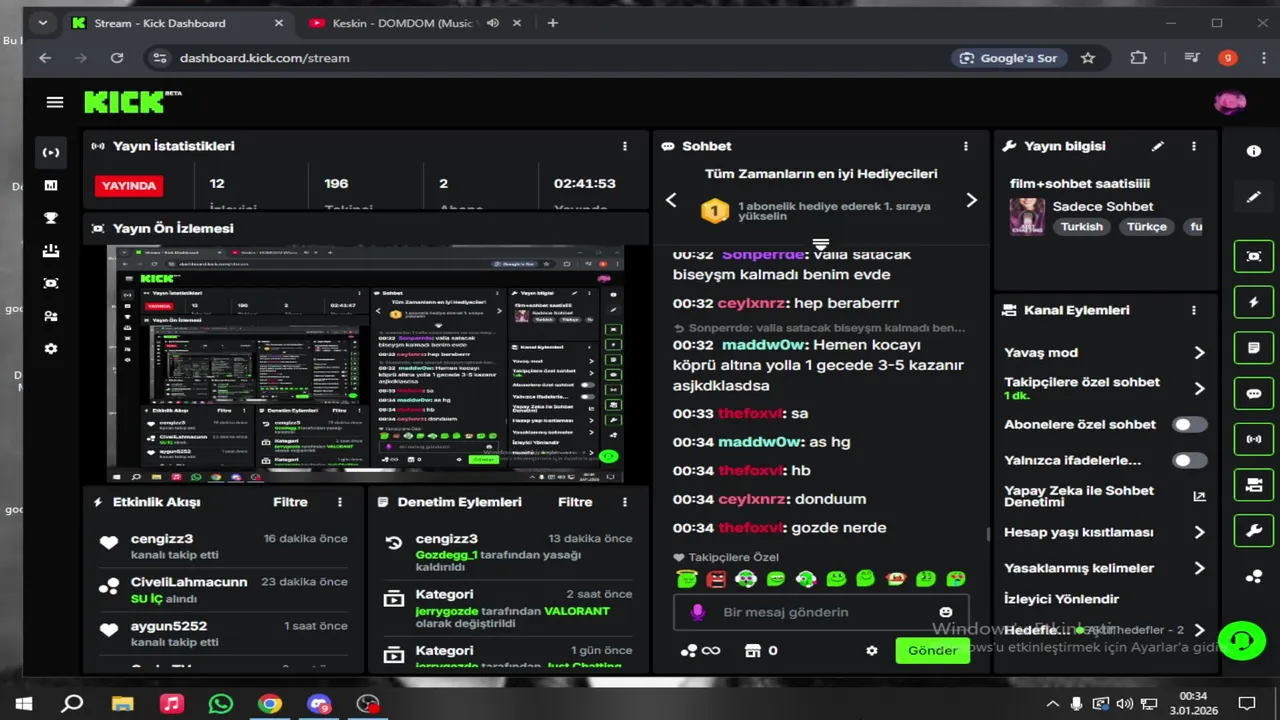Image resolution: width=1280 pixels, height=720 pixels.
Task: Toggle Abonelere özel sohbet switch
Action: [x=1189, y=425]
